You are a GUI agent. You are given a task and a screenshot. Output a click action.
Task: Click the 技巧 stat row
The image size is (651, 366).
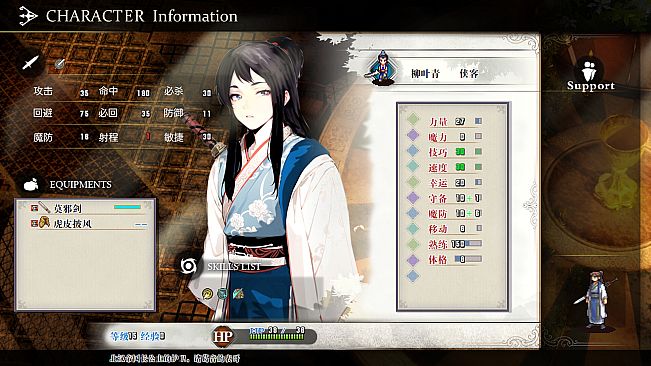[x=451, y=152]
